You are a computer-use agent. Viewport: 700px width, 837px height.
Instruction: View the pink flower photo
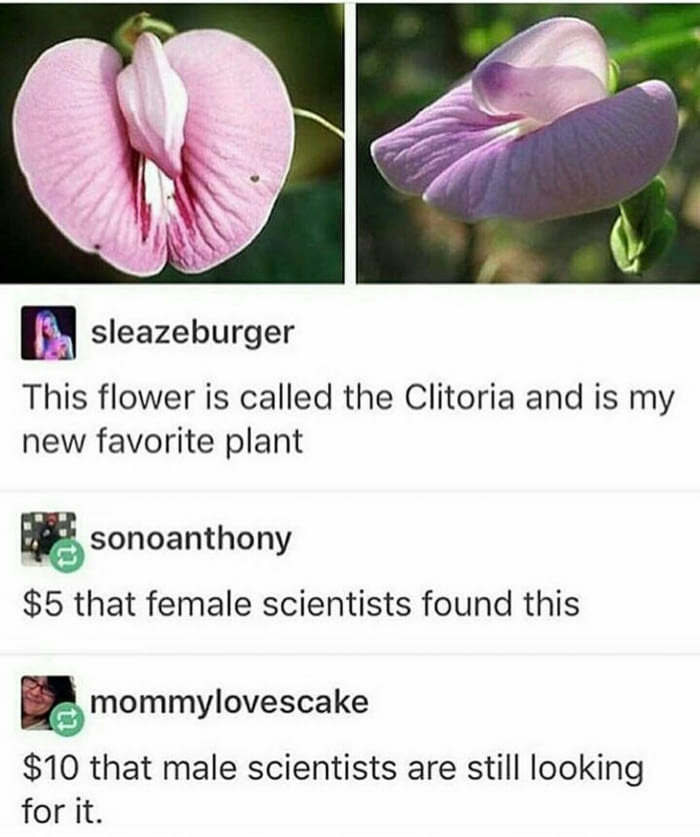pos(172,143)
